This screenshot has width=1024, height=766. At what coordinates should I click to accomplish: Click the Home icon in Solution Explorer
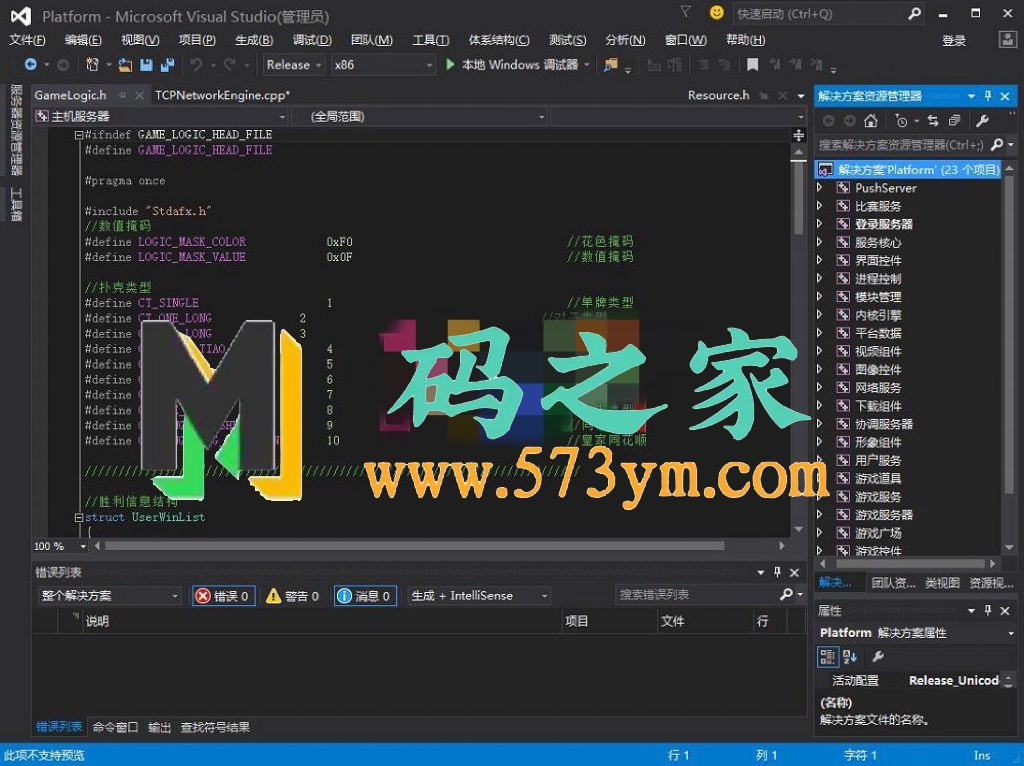[x=871, y=121]
